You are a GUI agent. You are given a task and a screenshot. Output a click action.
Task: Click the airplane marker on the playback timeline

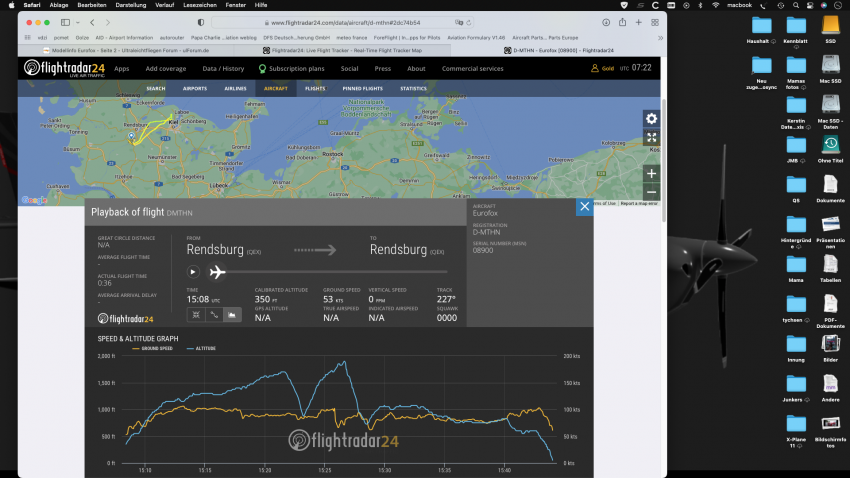[217, 272]
